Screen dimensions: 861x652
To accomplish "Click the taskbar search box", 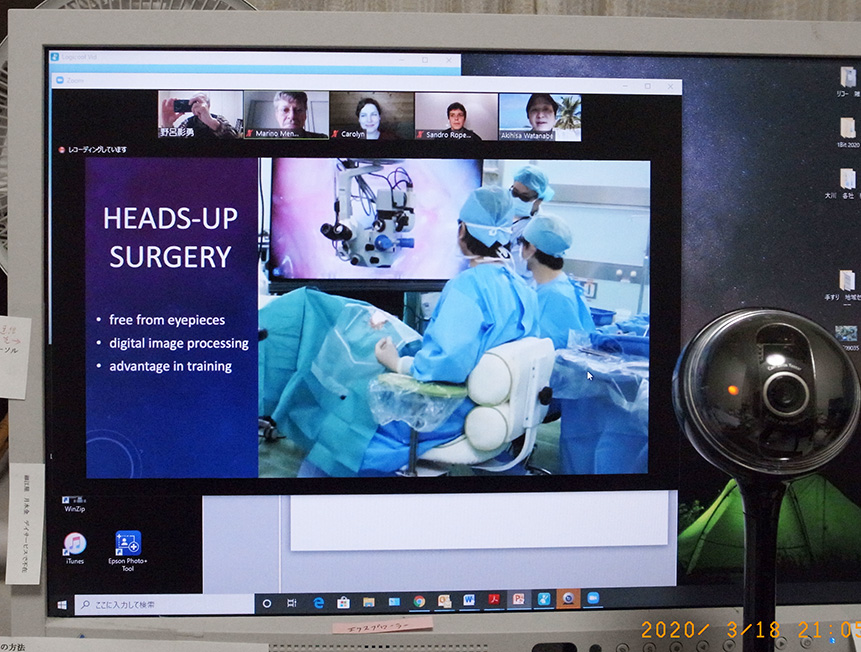I will 164,604.
